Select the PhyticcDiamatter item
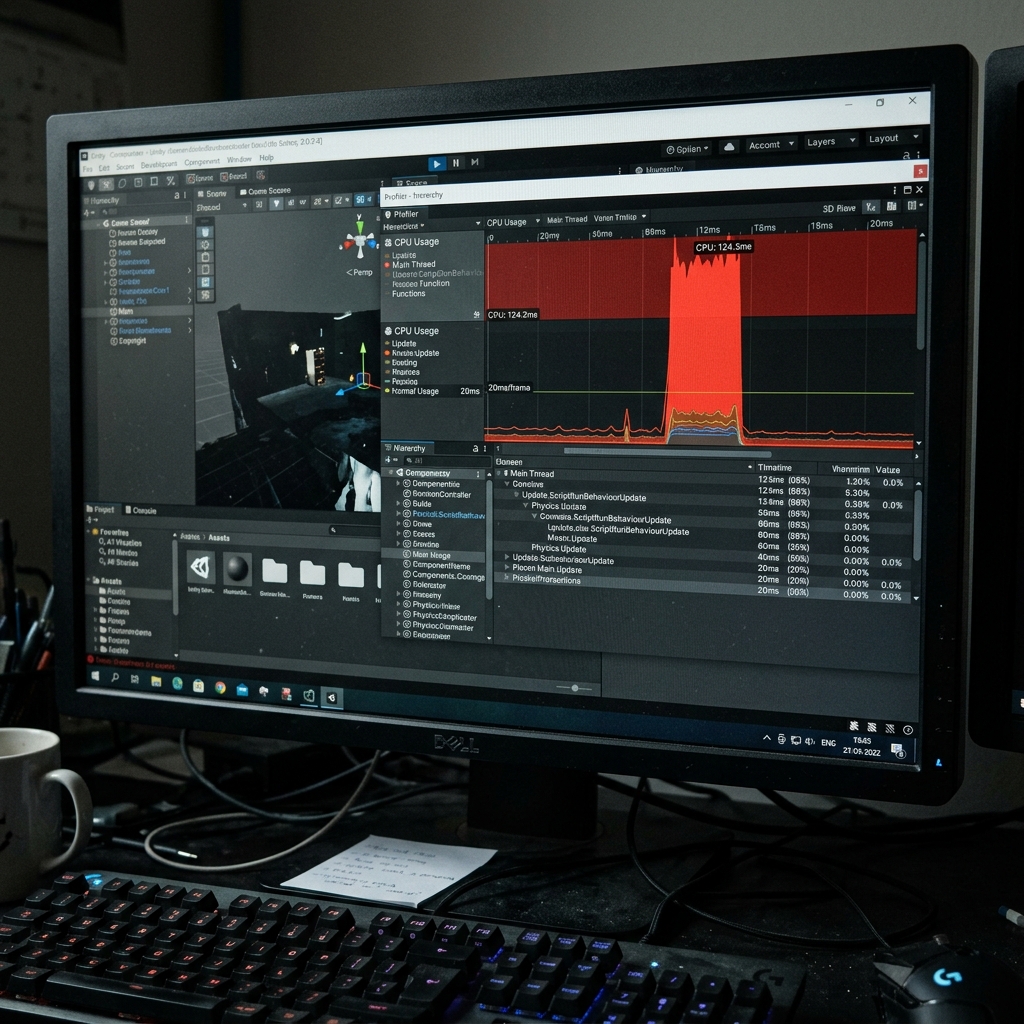 443,627
